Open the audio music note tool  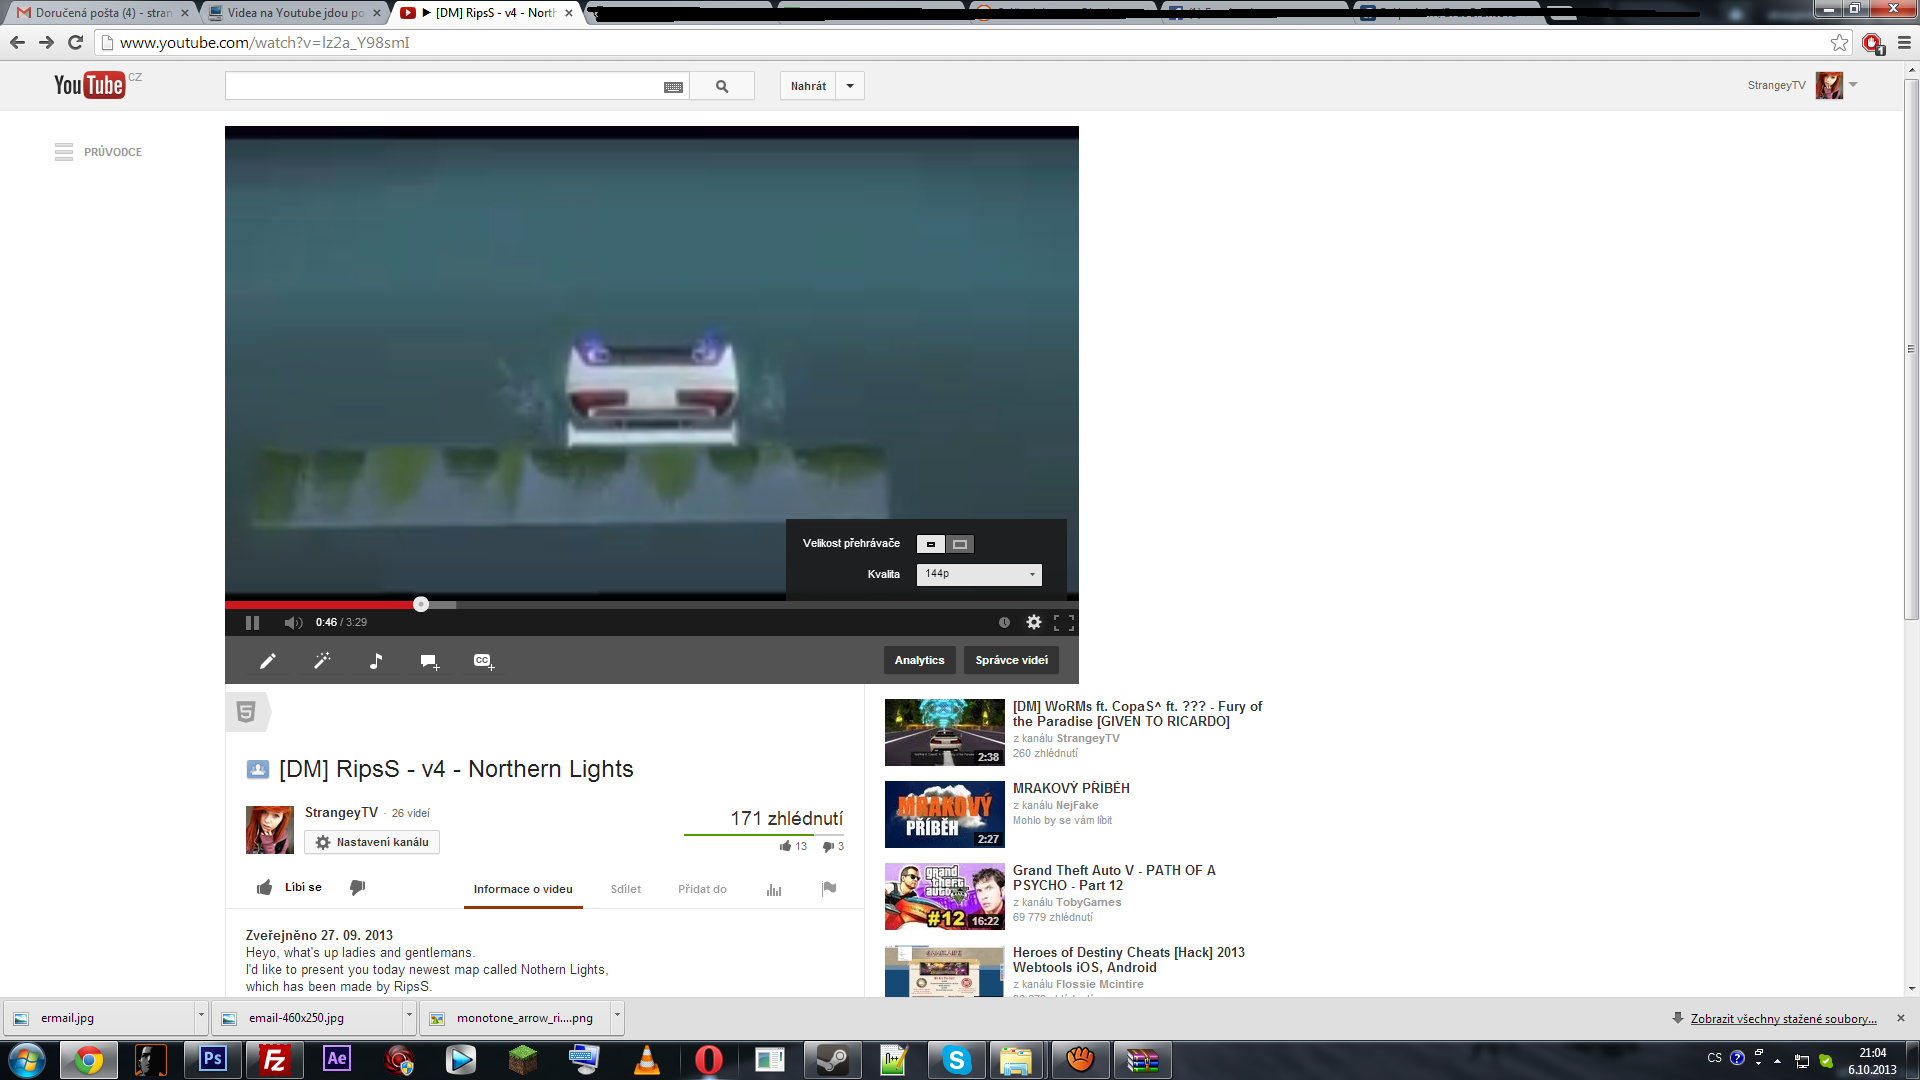(x=376, y=661)
